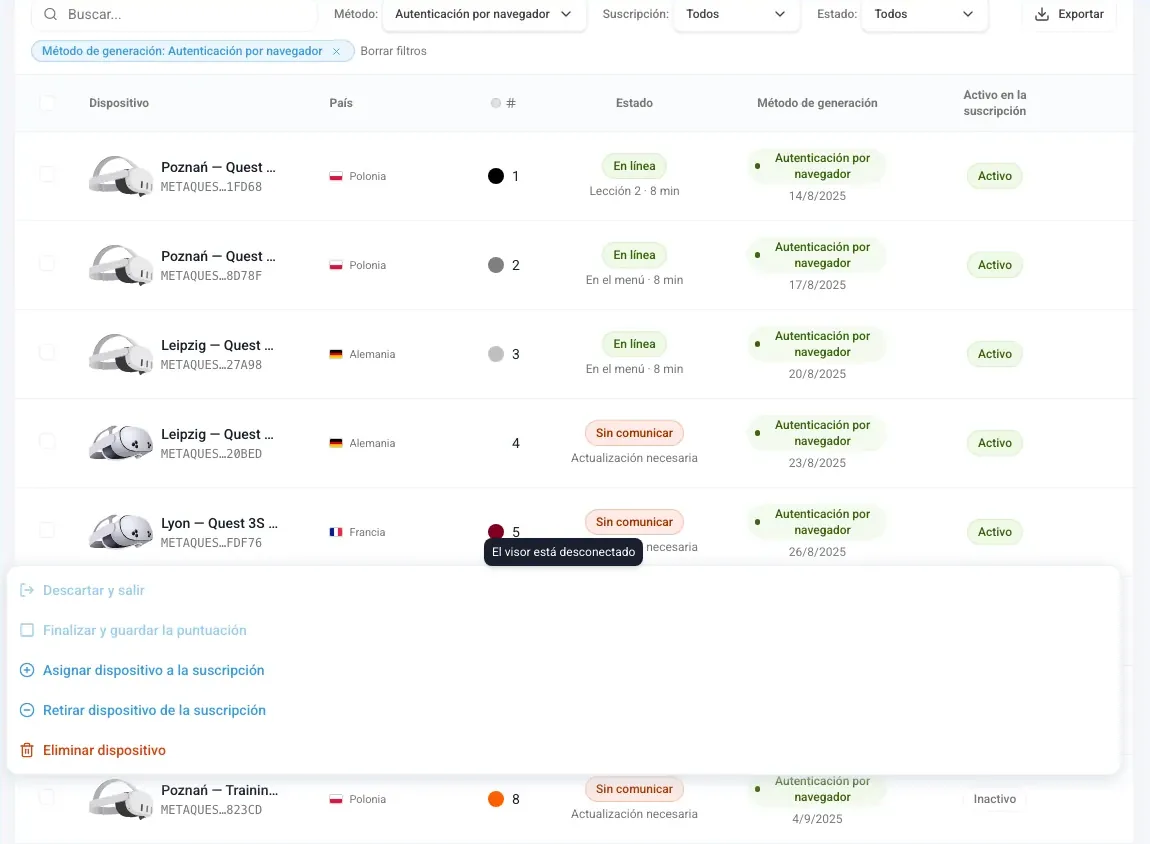Image resolution: width=1150 pixels, height=844 pixels.
Task: Remove the Método de generación filter chip
Action: point(336,51)
